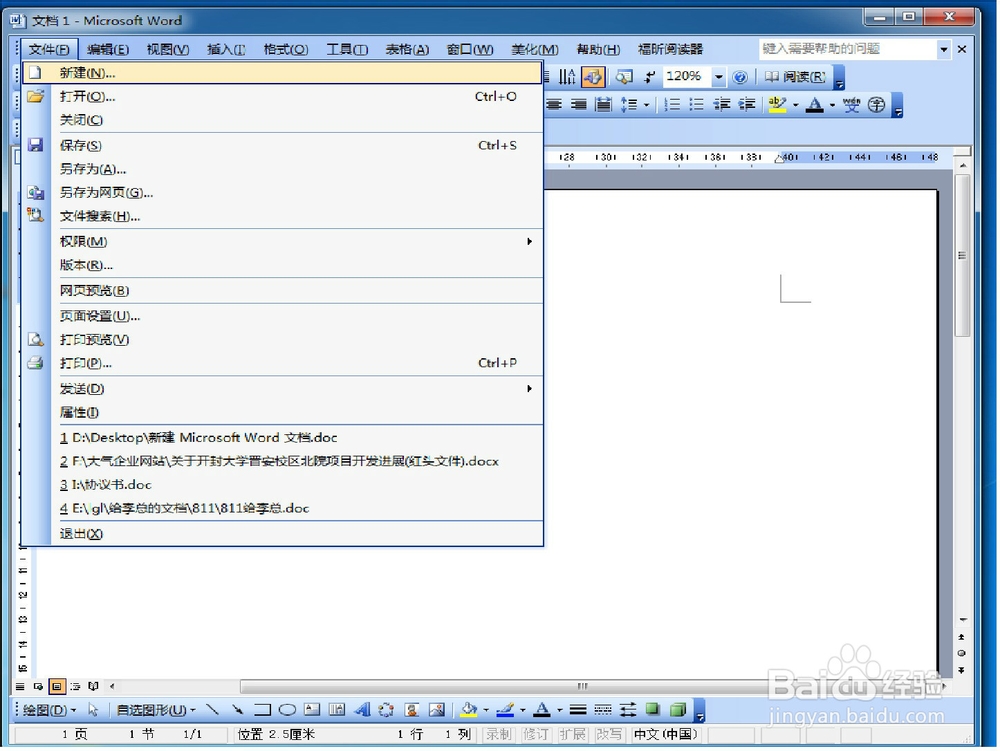This screenshot has width=1000, height=751.
Task: Insert a diagram or organization chart
Action: point(386,710)
